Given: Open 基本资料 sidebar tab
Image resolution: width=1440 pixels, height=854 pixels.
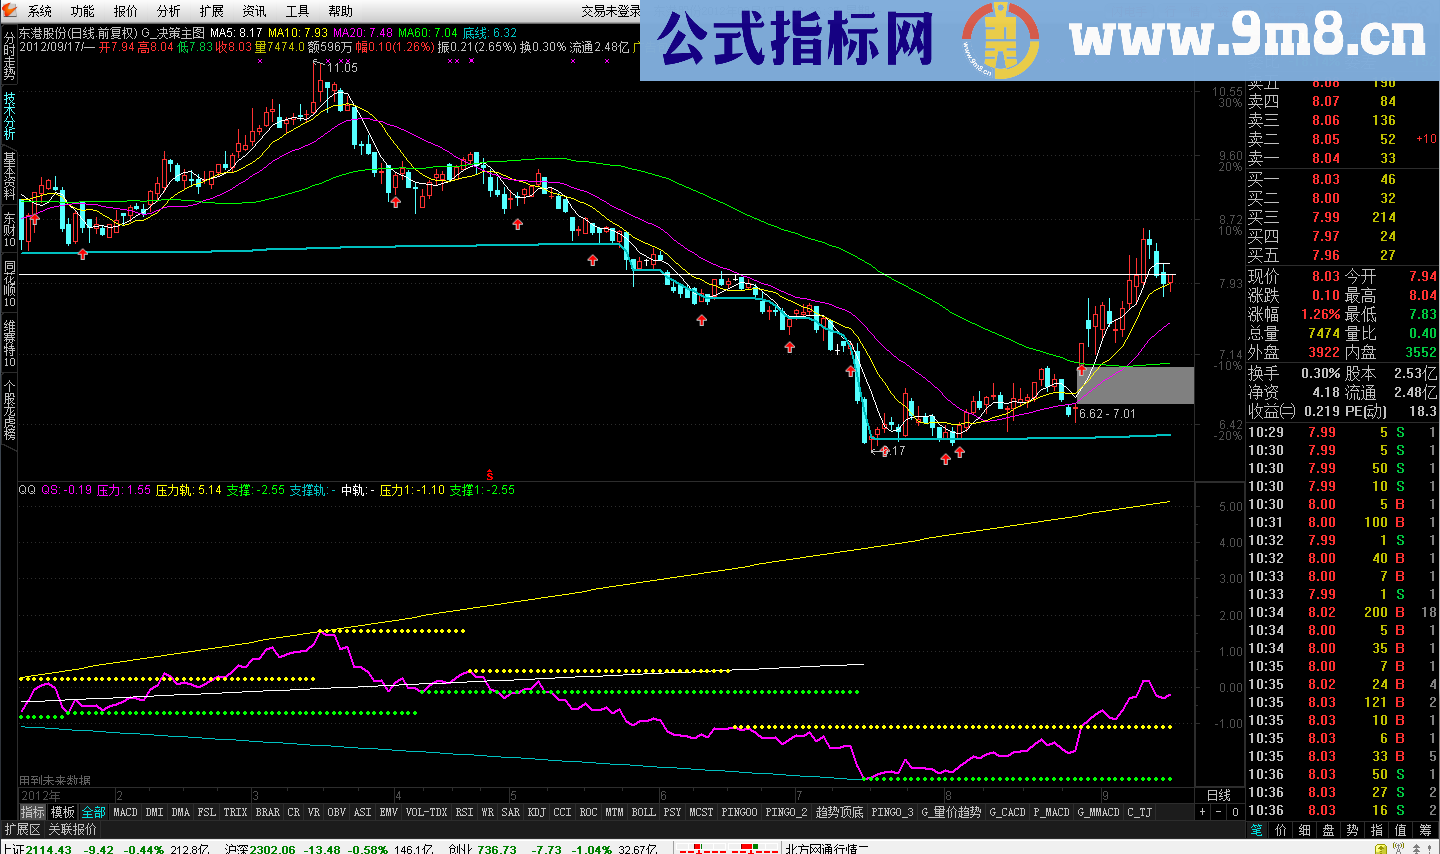Looking at the screenshot, I should [9, 176].
